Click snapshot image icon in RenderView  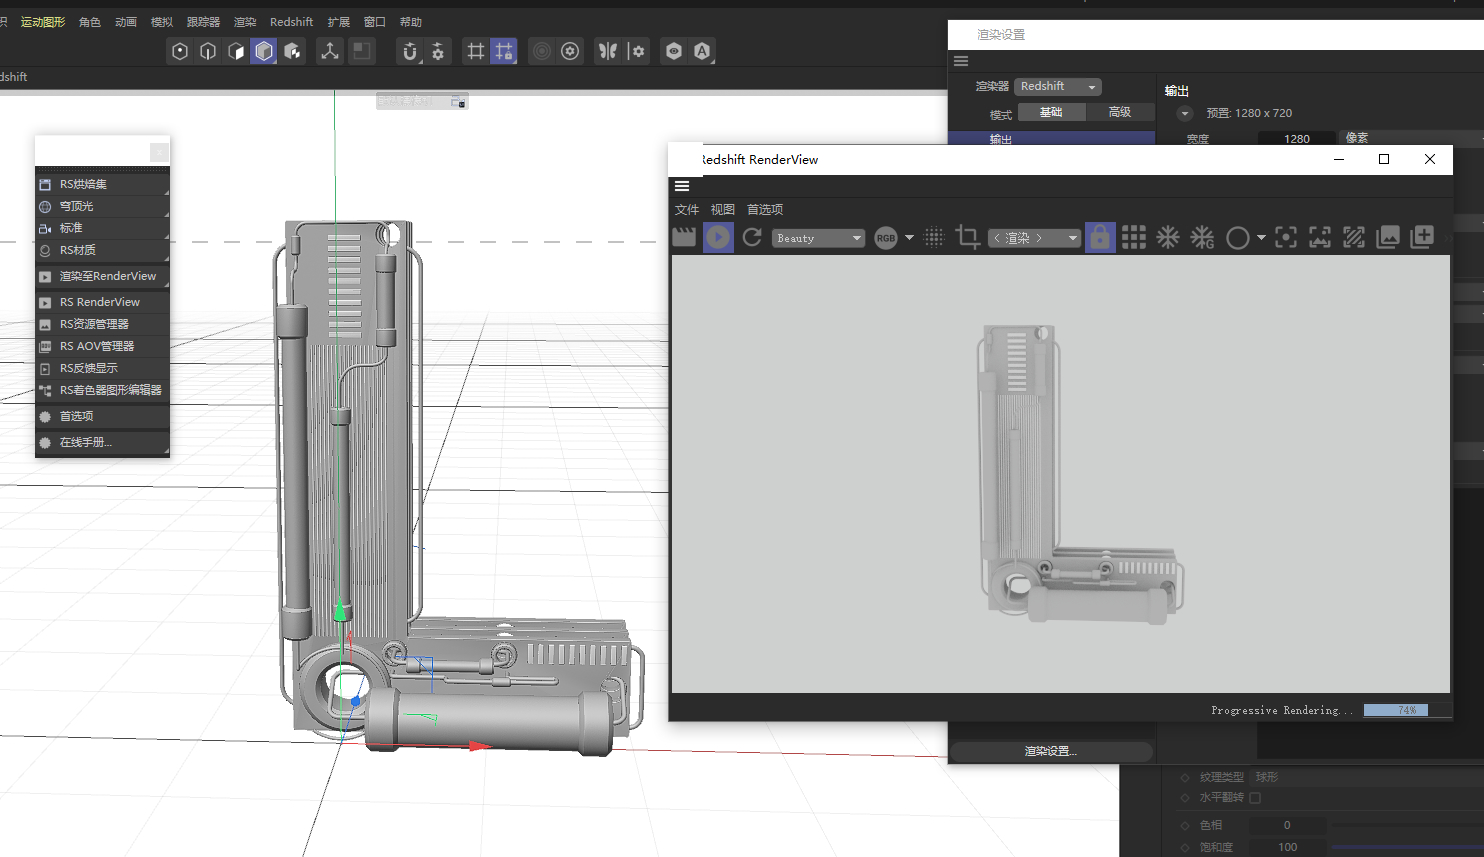click(x=1388, y=237)
